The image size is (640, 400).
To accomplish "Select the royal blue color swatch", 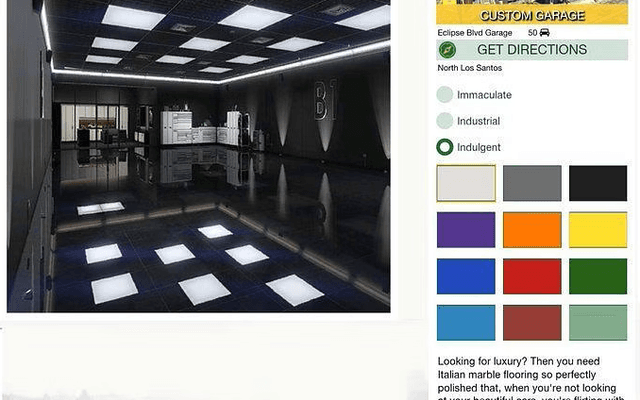I will pyautogui.click(x=466, y=276).
